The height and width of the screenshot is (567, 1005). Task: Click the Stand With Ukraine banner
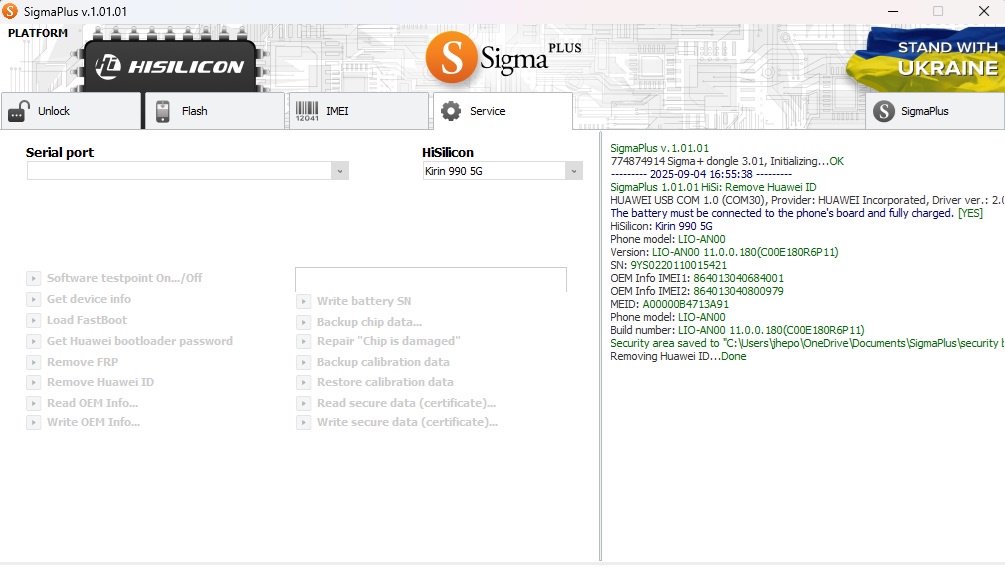[x=926, y=60]
